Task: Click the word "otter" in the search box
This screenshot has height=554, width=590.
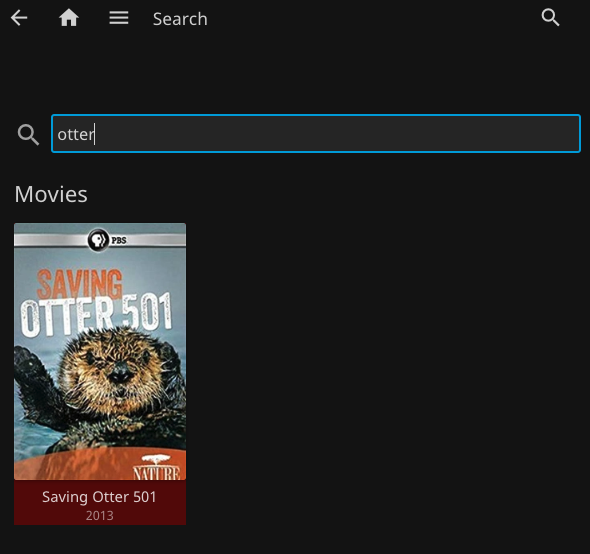Action: (75, 134)
